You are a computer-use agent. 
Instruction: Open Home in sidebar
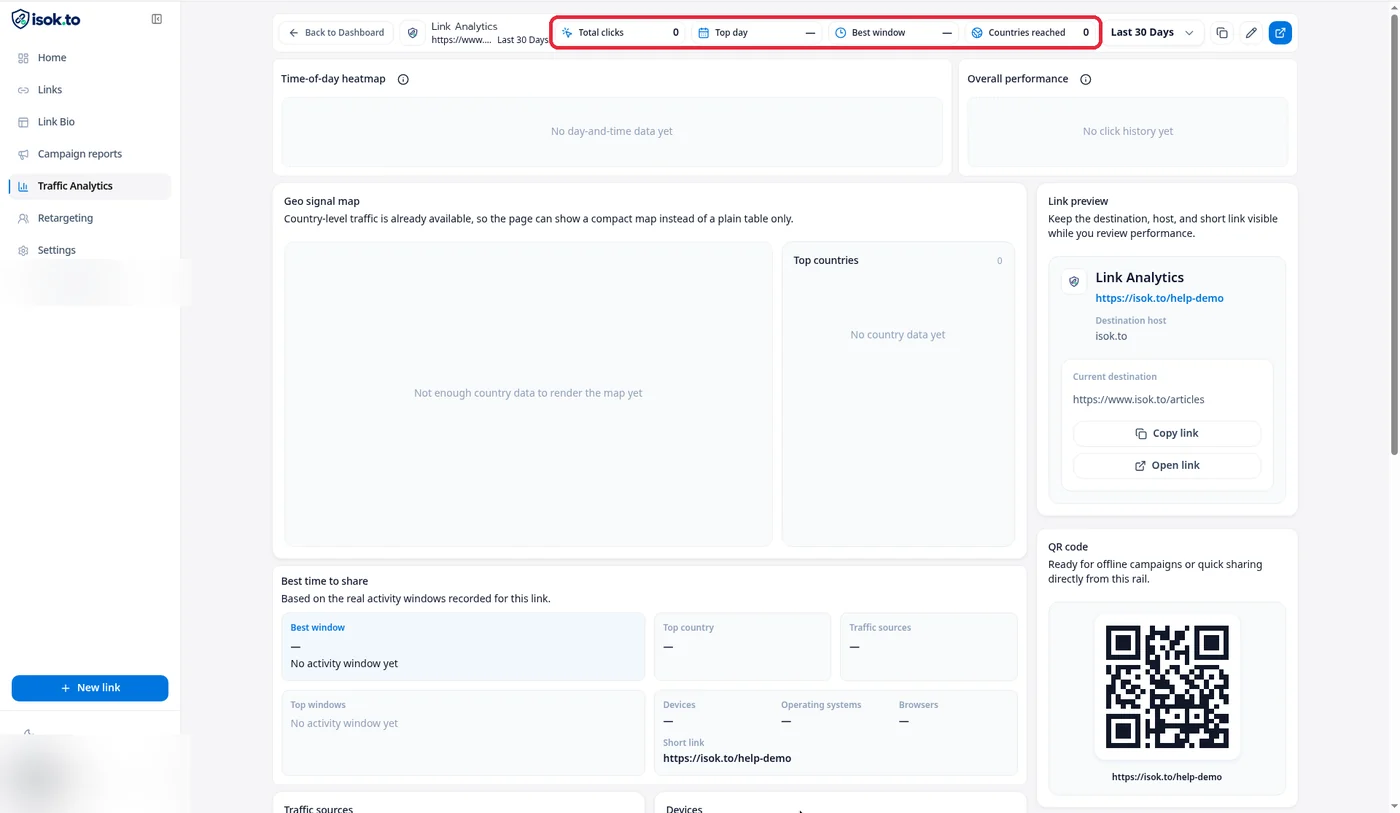90,58
